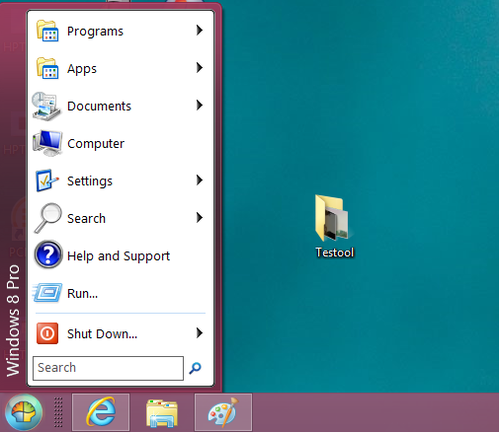500x433 pixels.
Task: Expand the Programs submenu arrow
Action: coord(199,30)
